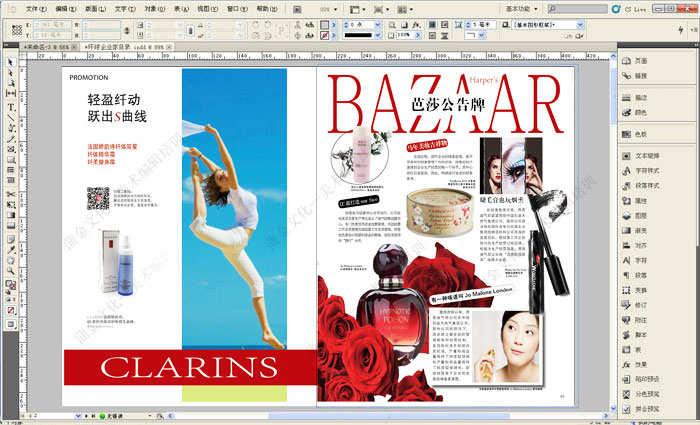The width and height of the screenshot is (700, 425).
Task: Select the Gradient Swatch tool
Action: point(11,215)
